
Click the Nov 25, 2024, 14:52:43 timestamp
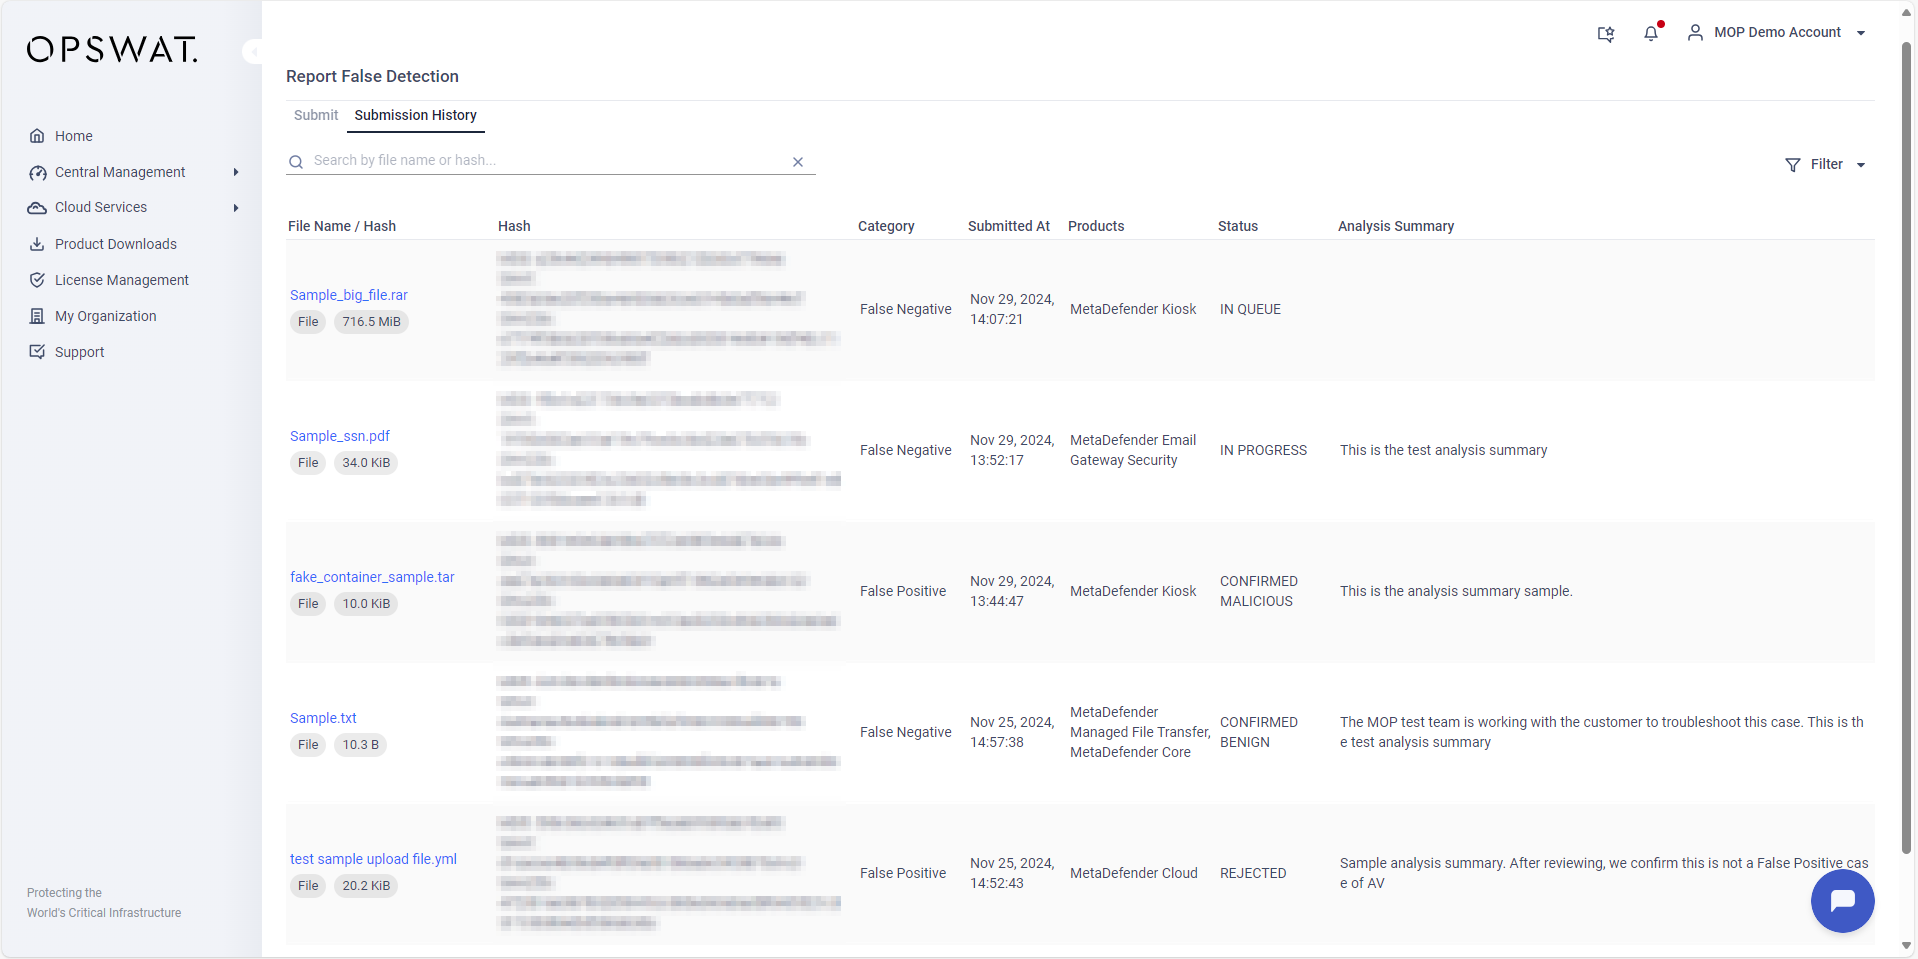tap(1012, 874)
